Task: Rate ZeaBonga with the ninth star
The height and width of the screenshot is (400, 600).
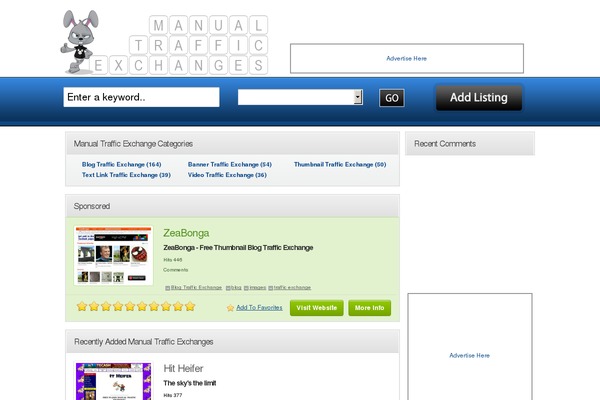Action: [x=178, y=306]
